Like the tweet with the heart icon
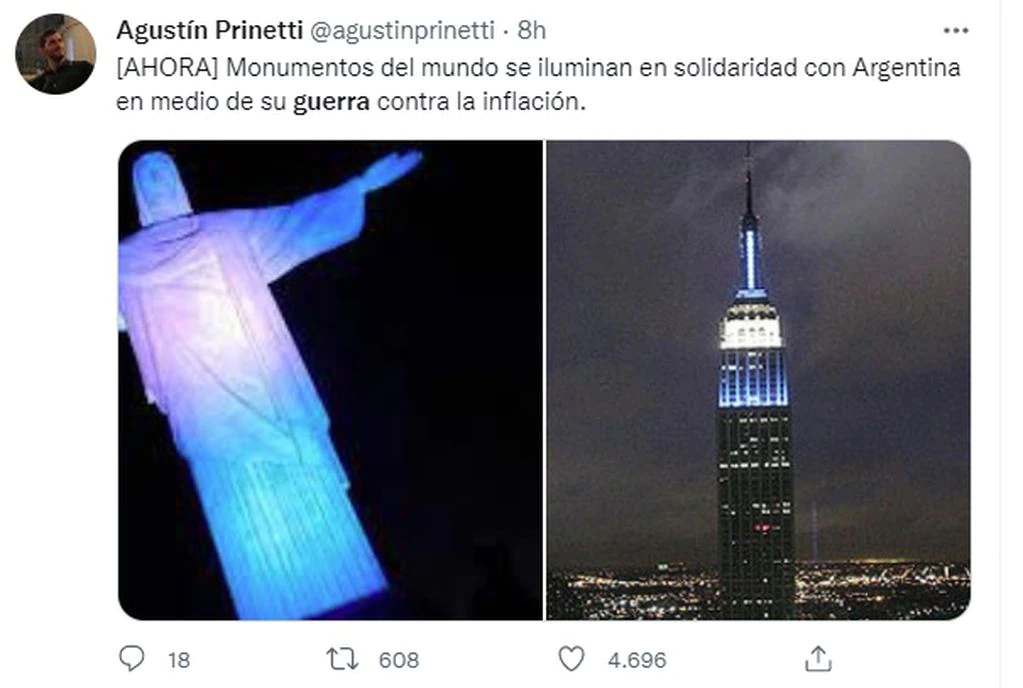The width and height of the screenshot is (1023, 688). pyautogui.click(x=572, y=659)
